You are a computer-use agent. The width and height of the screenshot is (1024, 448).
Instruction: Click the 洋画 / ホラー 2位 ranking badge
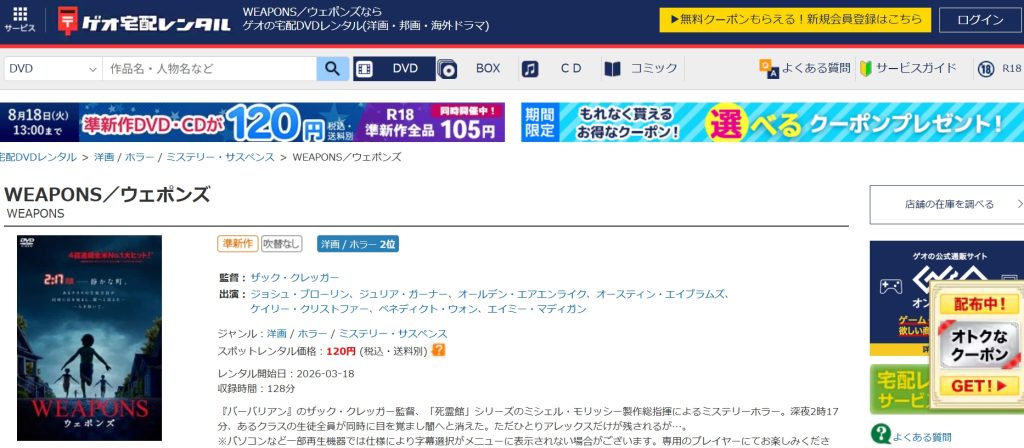pyautogui.click(x=358, y=244)
